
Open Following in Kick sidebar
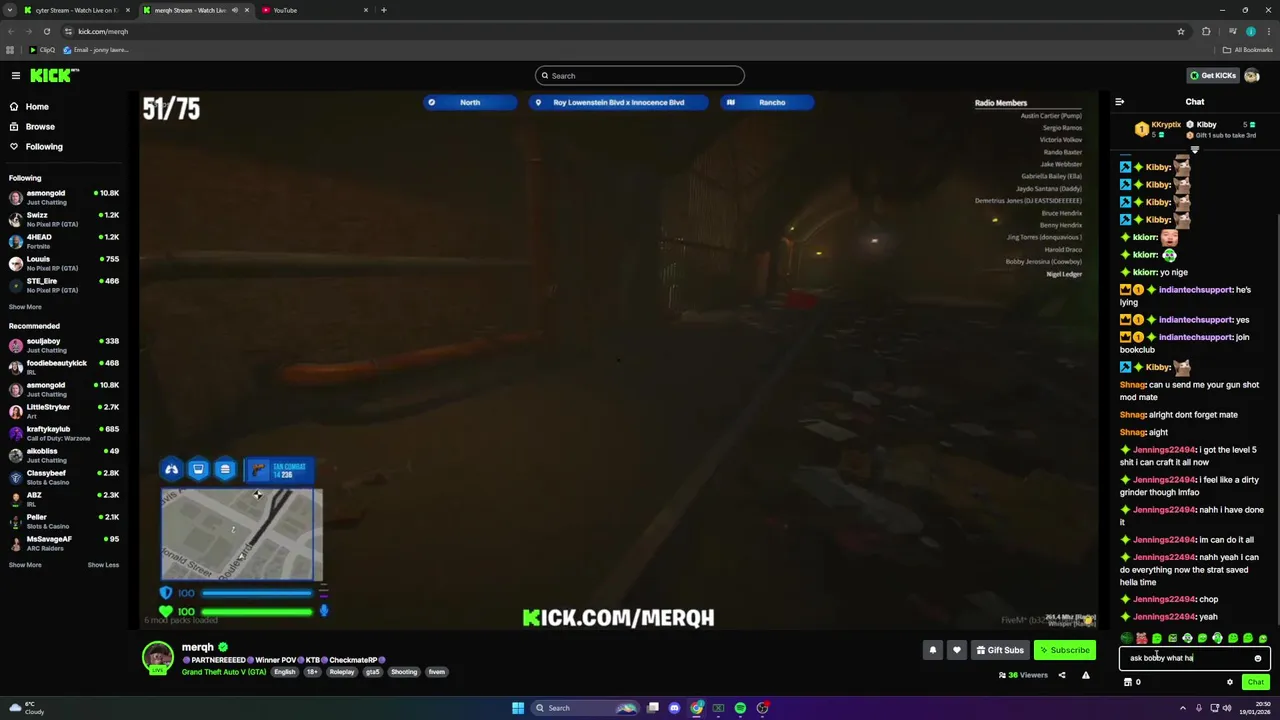click(44, 146)
